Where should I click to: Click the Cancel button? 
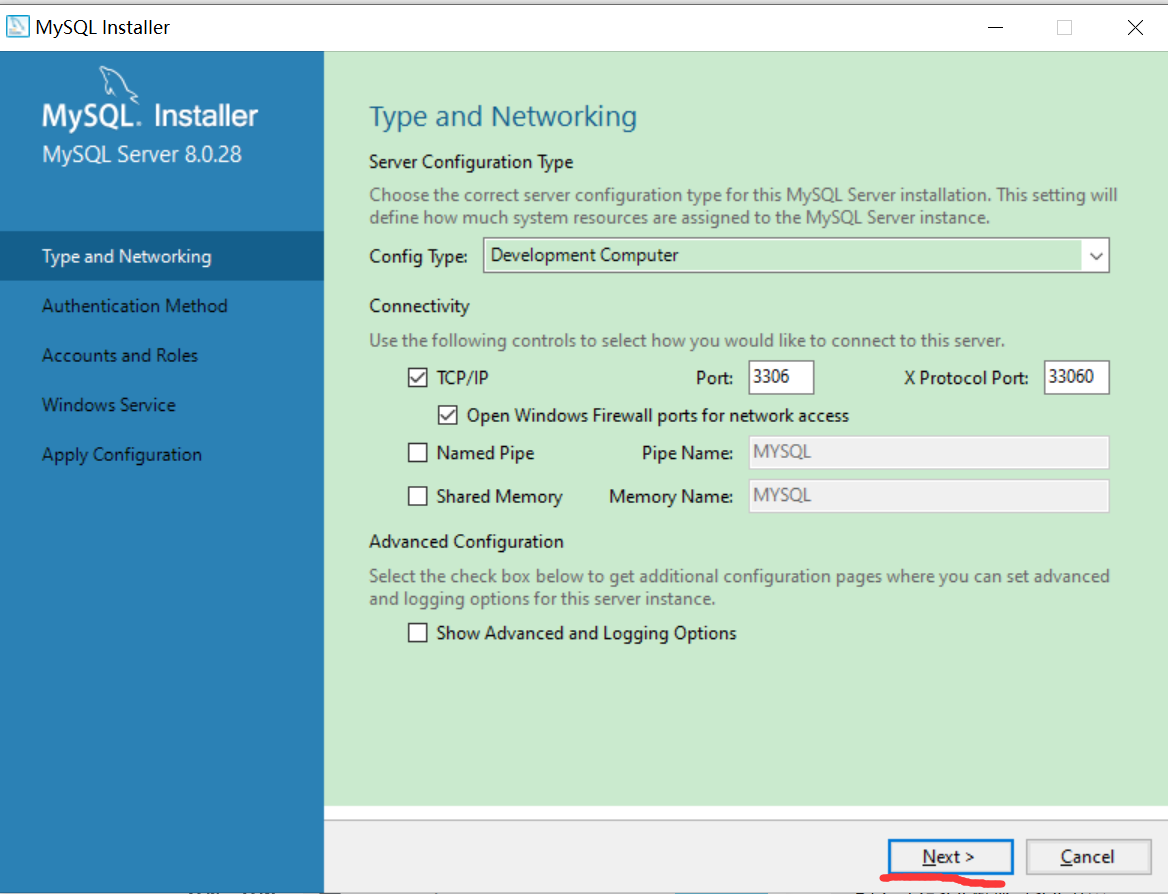pyautogui.click(x=1088, y=857)
